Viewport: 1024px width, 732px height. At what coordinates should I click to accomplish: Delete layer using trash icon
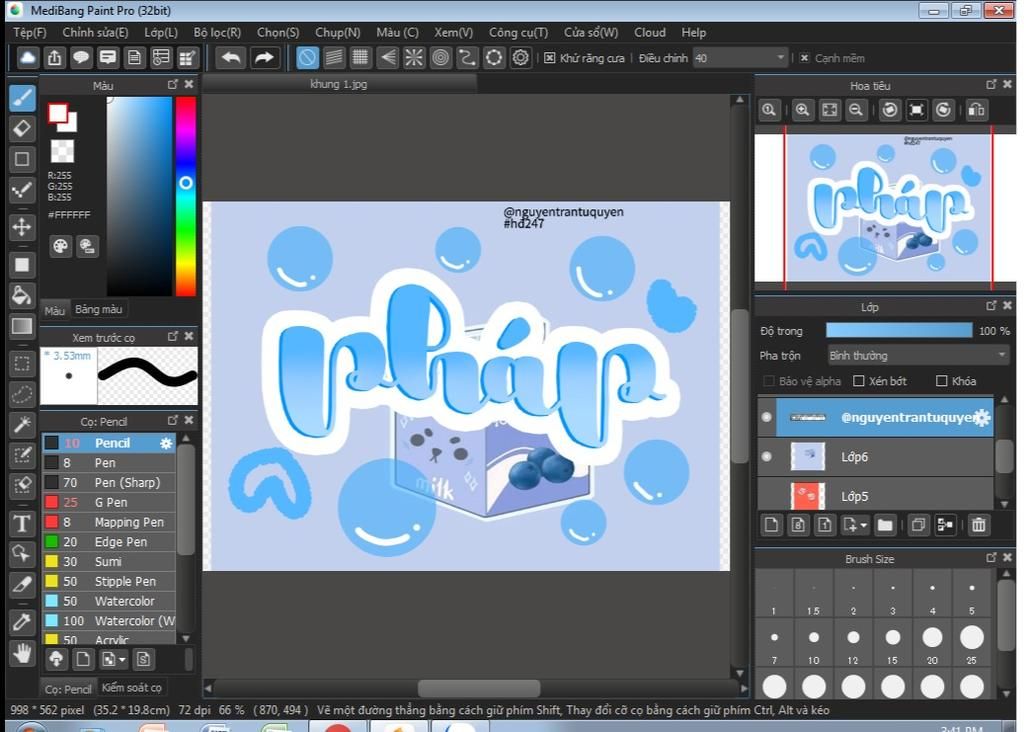[978, 525]
